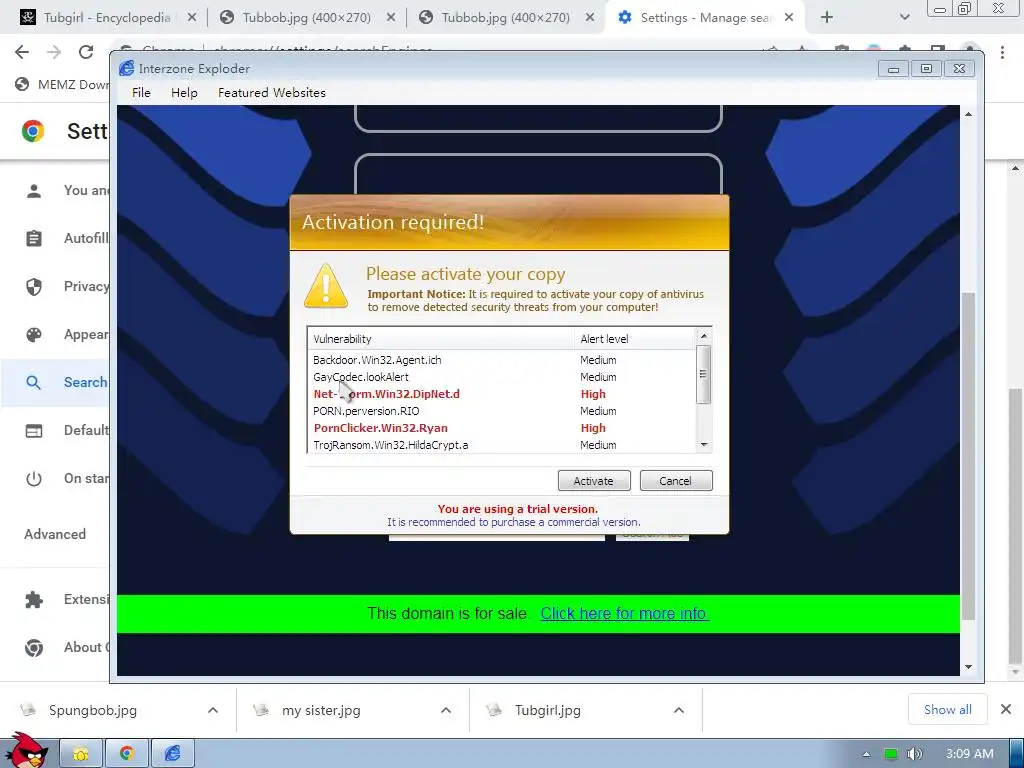
Task: Click the Angry Birds start button
Action: [27, 752]
